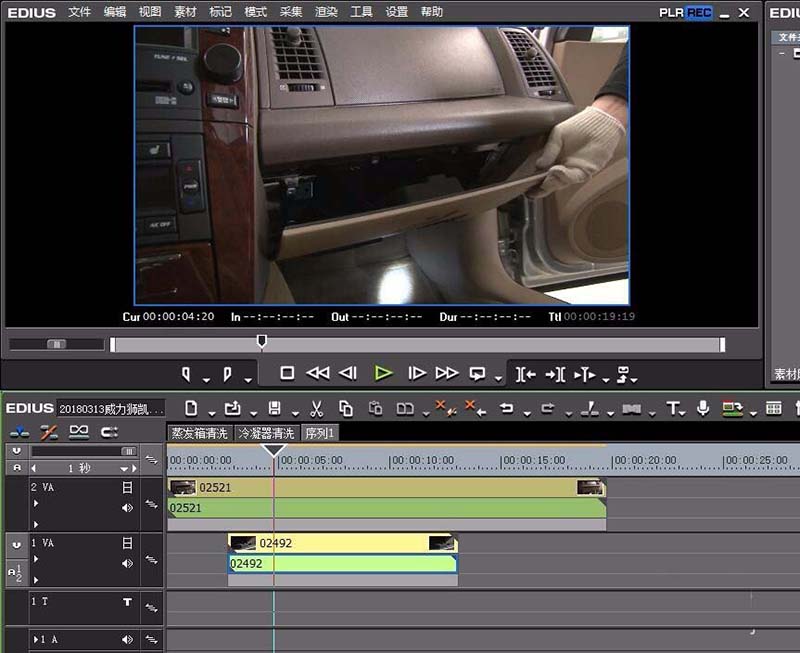Click the Set In point marker icon
Viewport: 800px width, 653px height.
[x=186, y=374]
